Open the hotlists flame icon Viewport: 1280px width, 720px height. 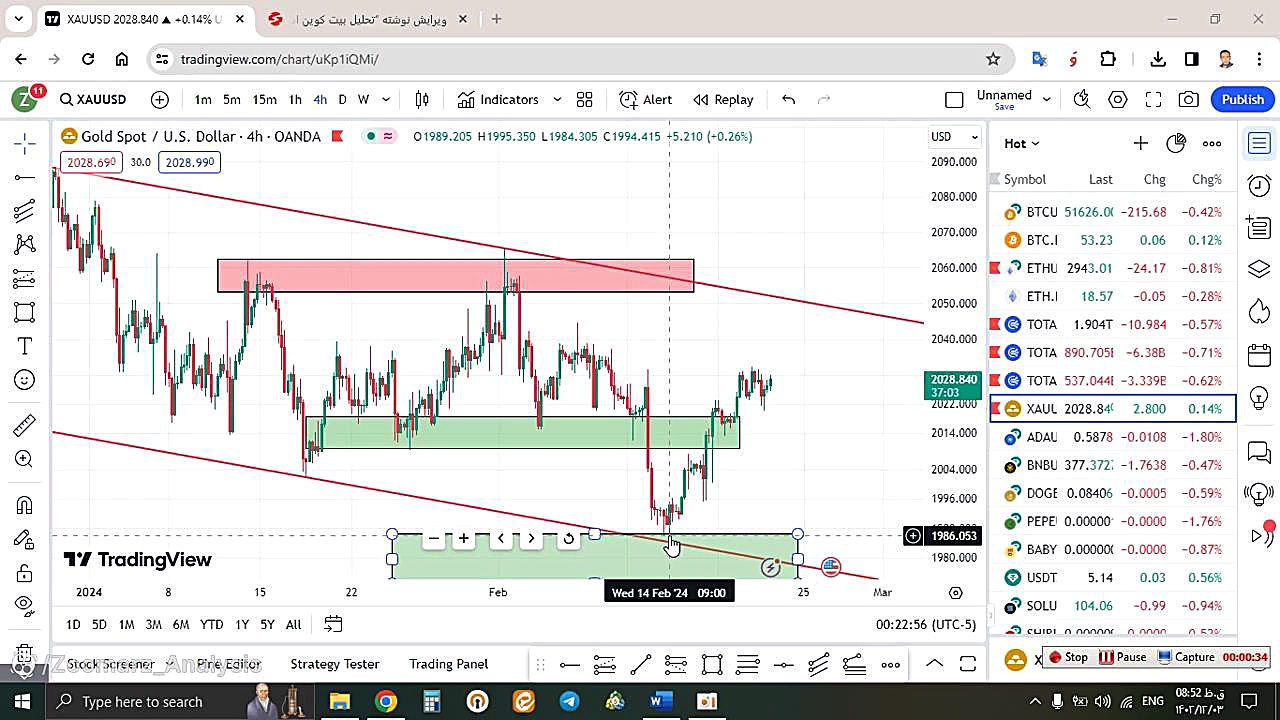pyautogui.click(x=1259, y=312)
